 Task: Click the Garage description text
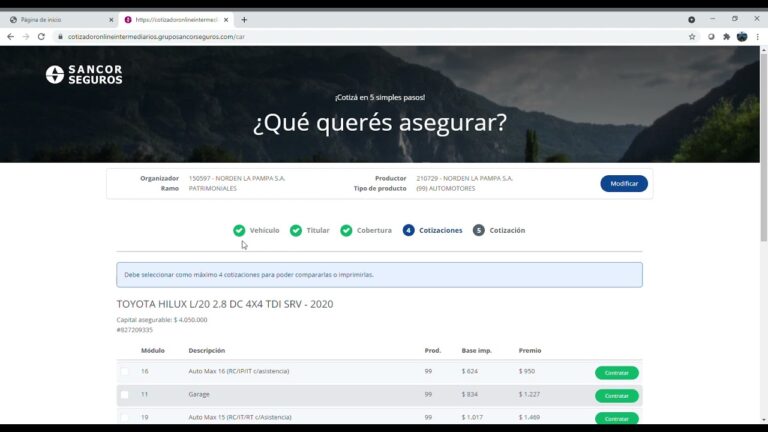click(199, 394)
